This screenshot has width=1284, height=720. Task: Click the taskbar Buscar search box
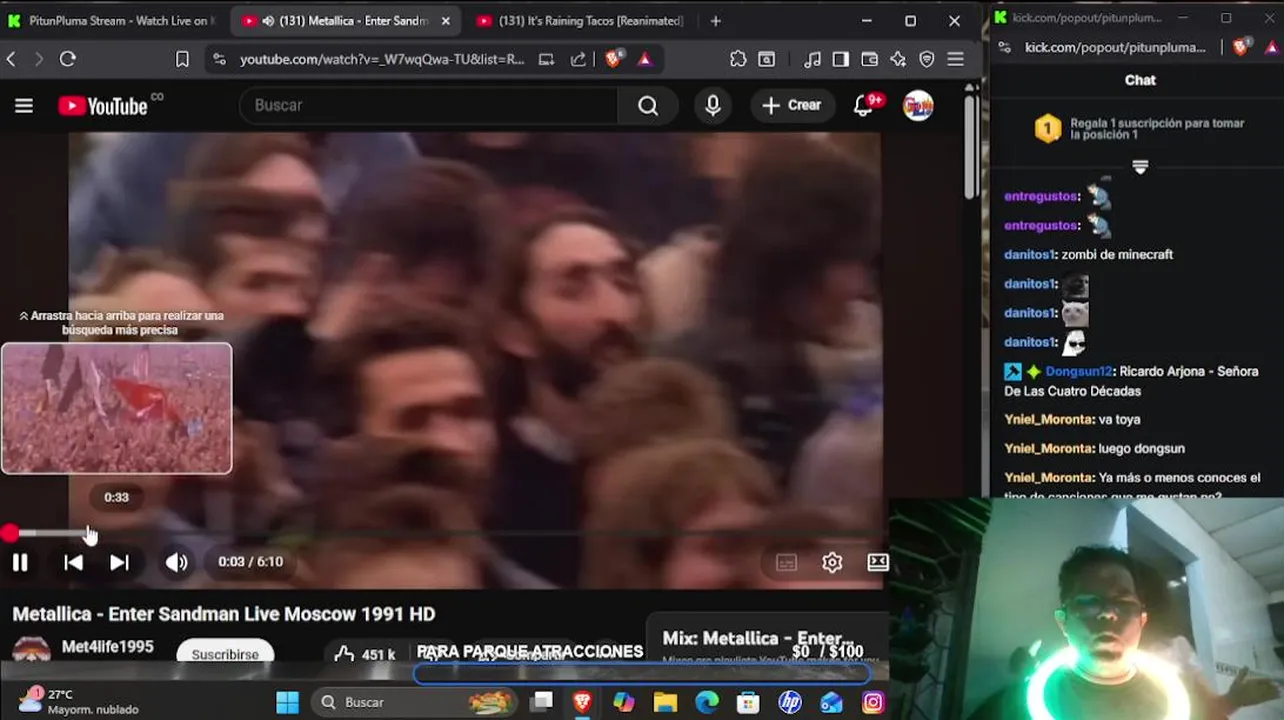pyautogui.click(x=412, y=702)
